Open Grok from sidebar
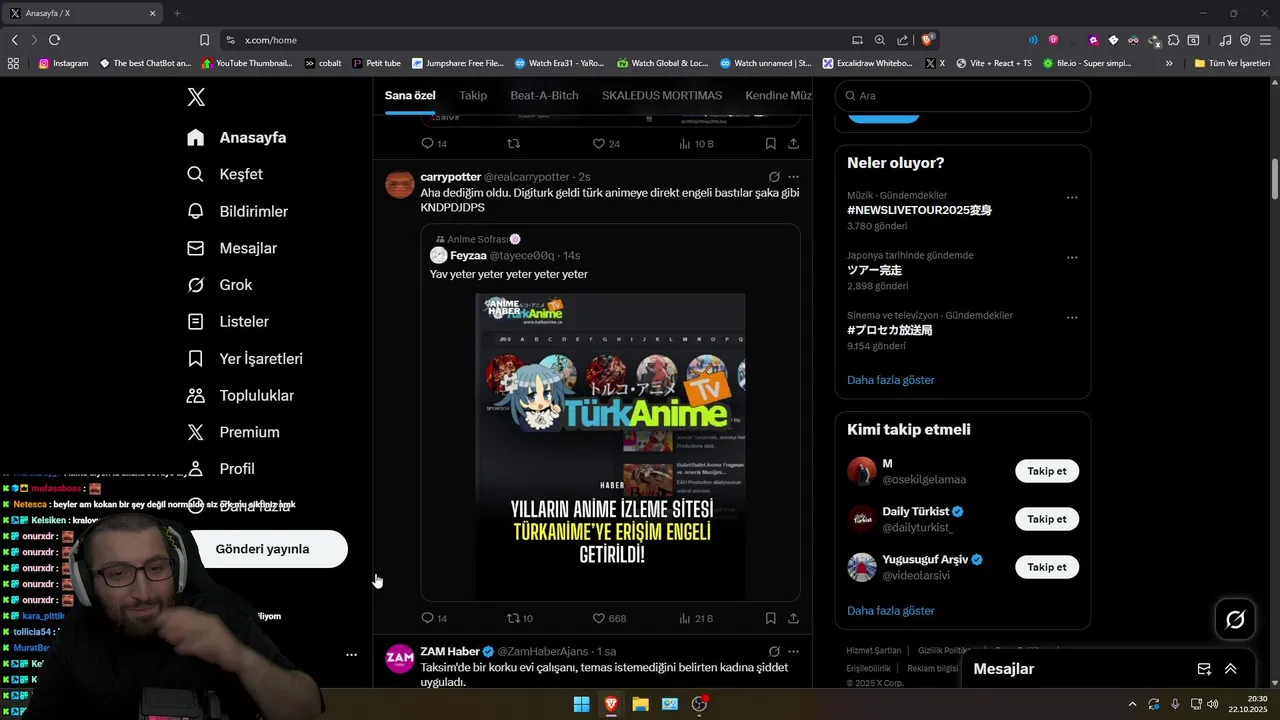The height and width of the screenshot is (720, 1280). pos(220,285)
